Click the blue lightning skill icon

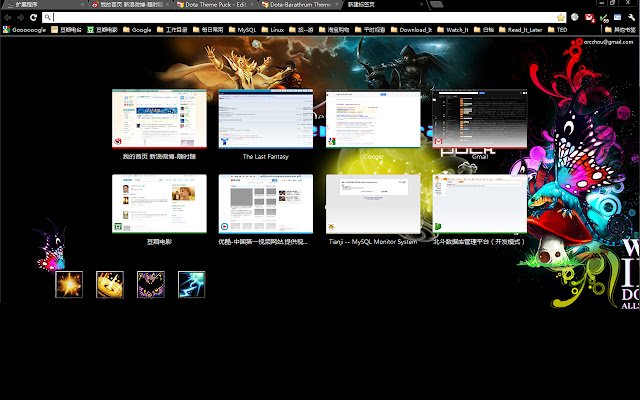coord(191,284)
